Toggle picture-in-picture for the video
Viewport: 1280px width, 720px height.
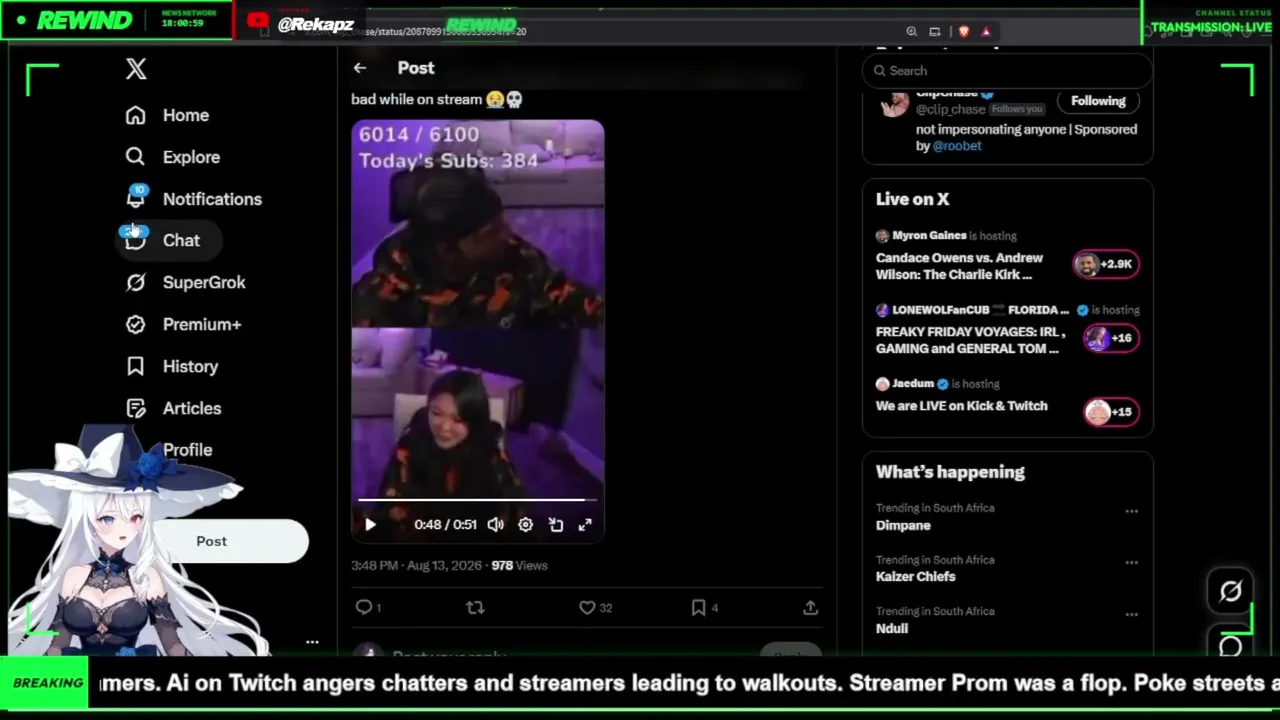(x=556, y=524)
